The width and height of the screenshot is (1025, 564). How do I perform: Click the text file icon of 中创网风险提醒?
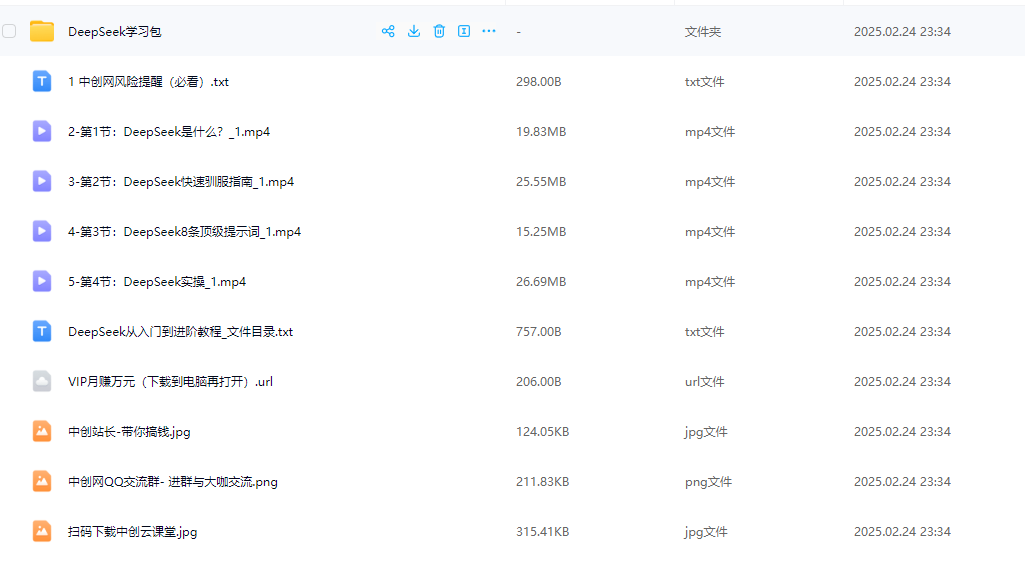pyautogui.click(x=42, y=82)
